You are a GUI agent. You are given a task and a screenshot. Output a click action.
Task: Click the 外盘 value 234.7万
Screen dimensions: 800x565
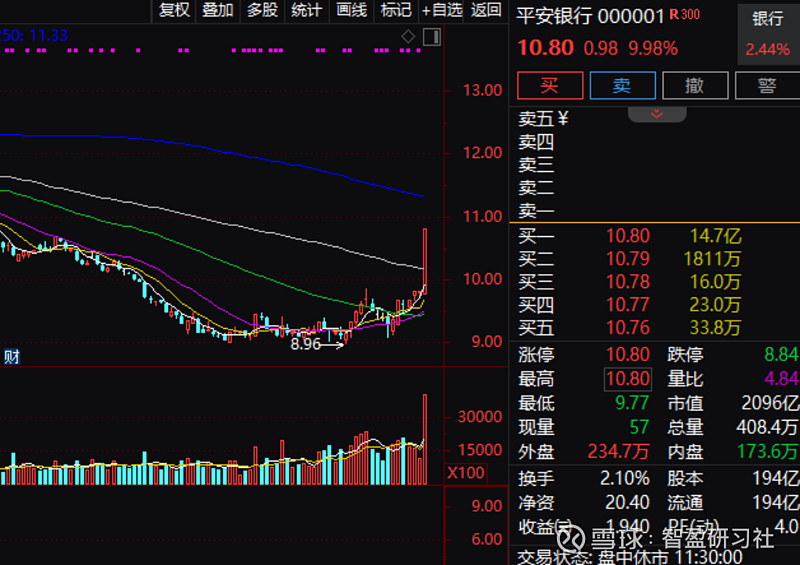click(618, 451)
